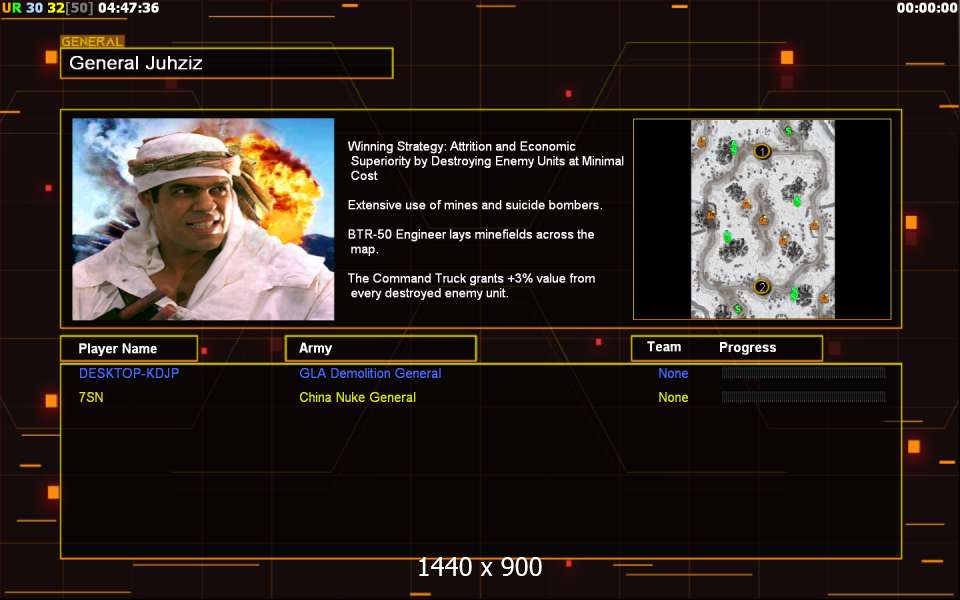Click the Command Truck bonus description line
The height and width of the screenshot is (600, 960).
click(x=471, y=286)
